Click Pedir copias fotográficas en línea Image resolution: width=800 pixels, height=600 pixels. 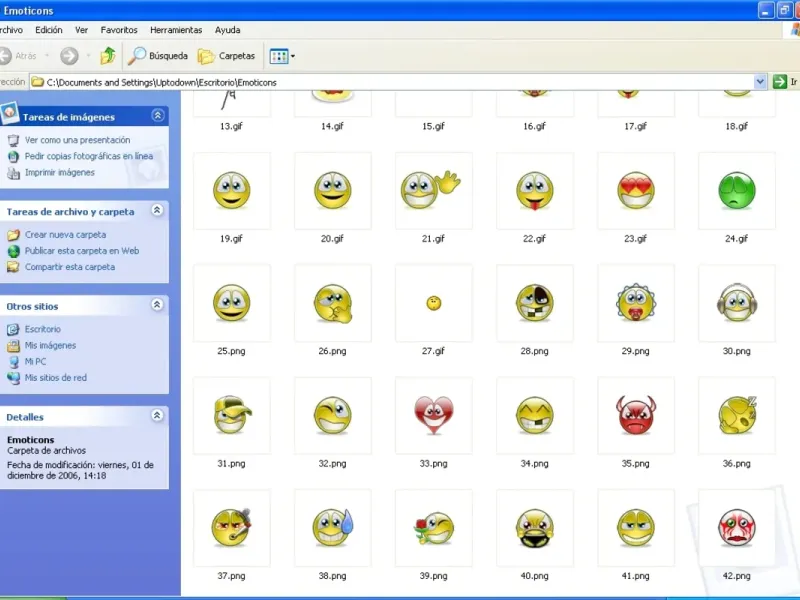click(89, 156)
